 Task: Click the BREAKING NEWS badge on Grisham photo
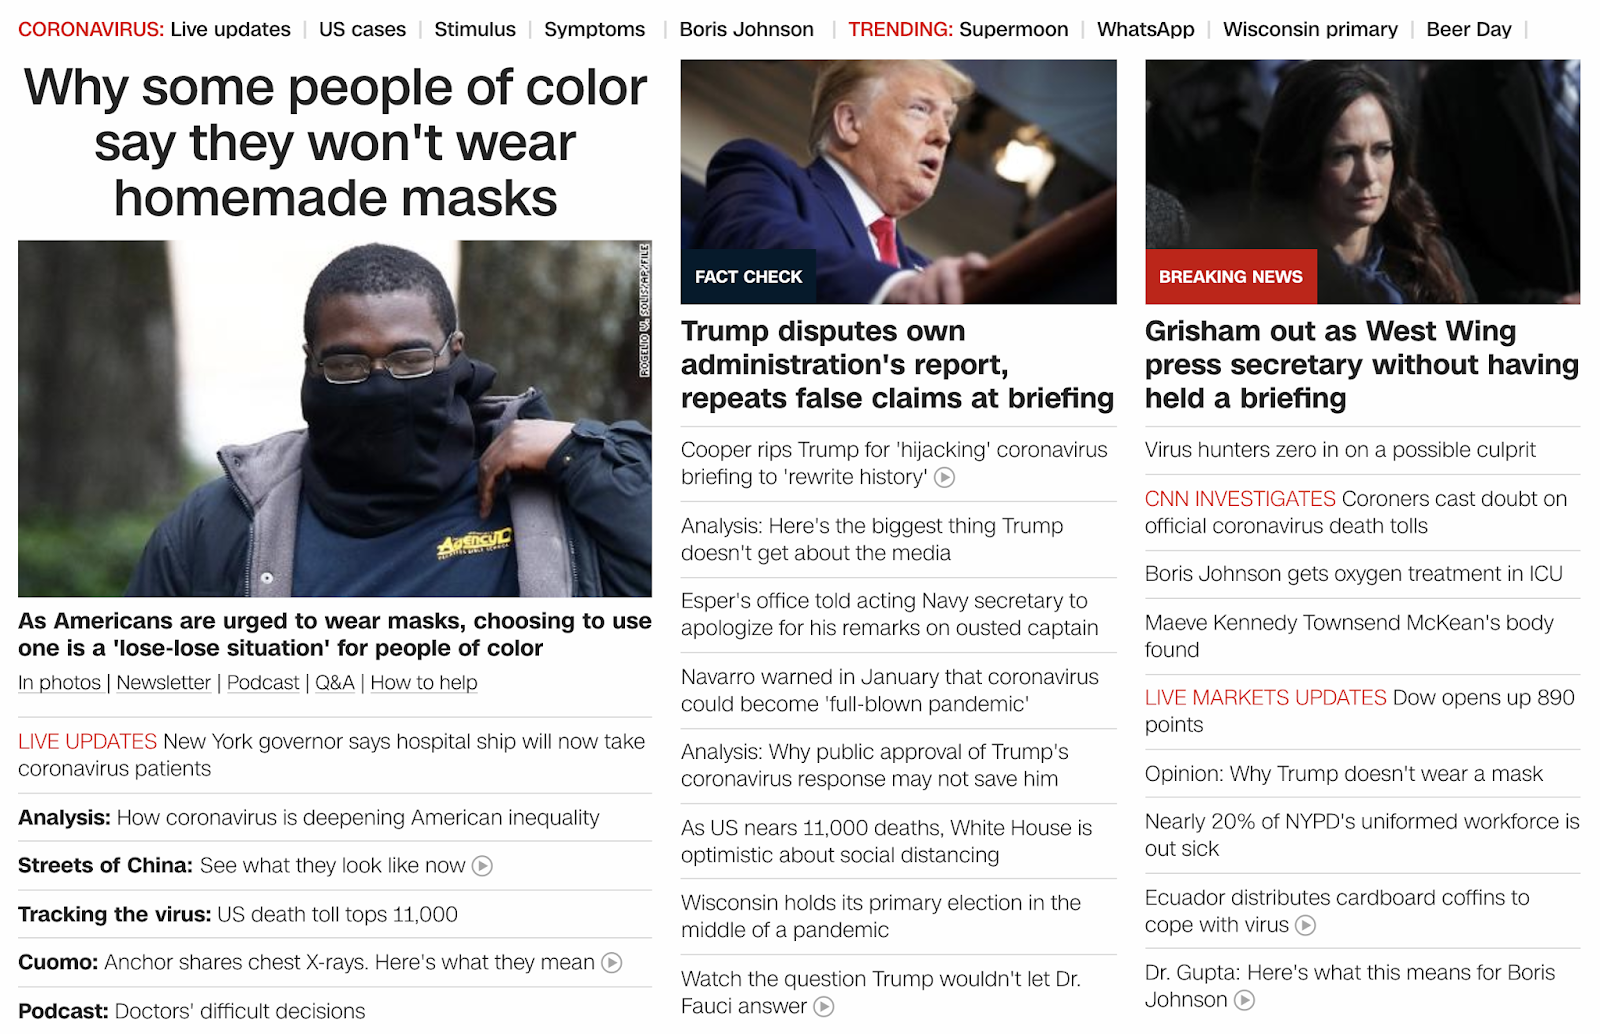click(1231, 277)
